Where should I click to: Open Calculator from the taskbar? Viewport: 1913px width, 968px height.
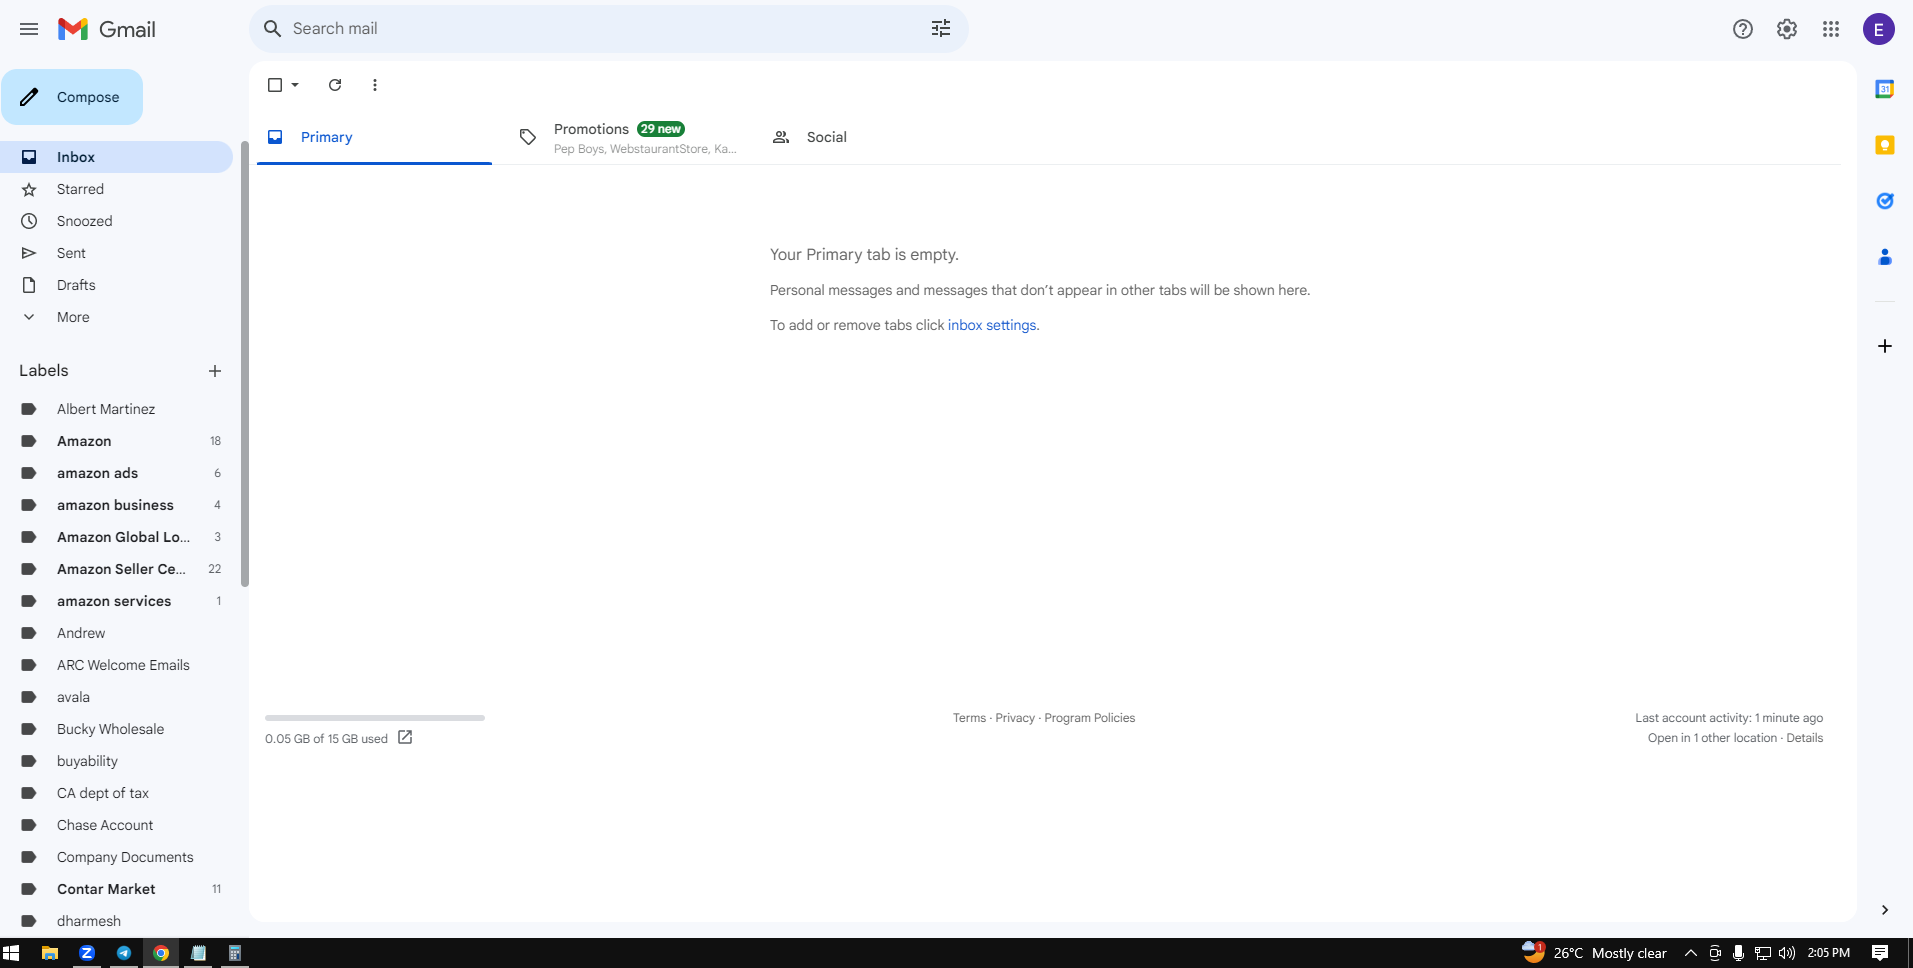235,953
